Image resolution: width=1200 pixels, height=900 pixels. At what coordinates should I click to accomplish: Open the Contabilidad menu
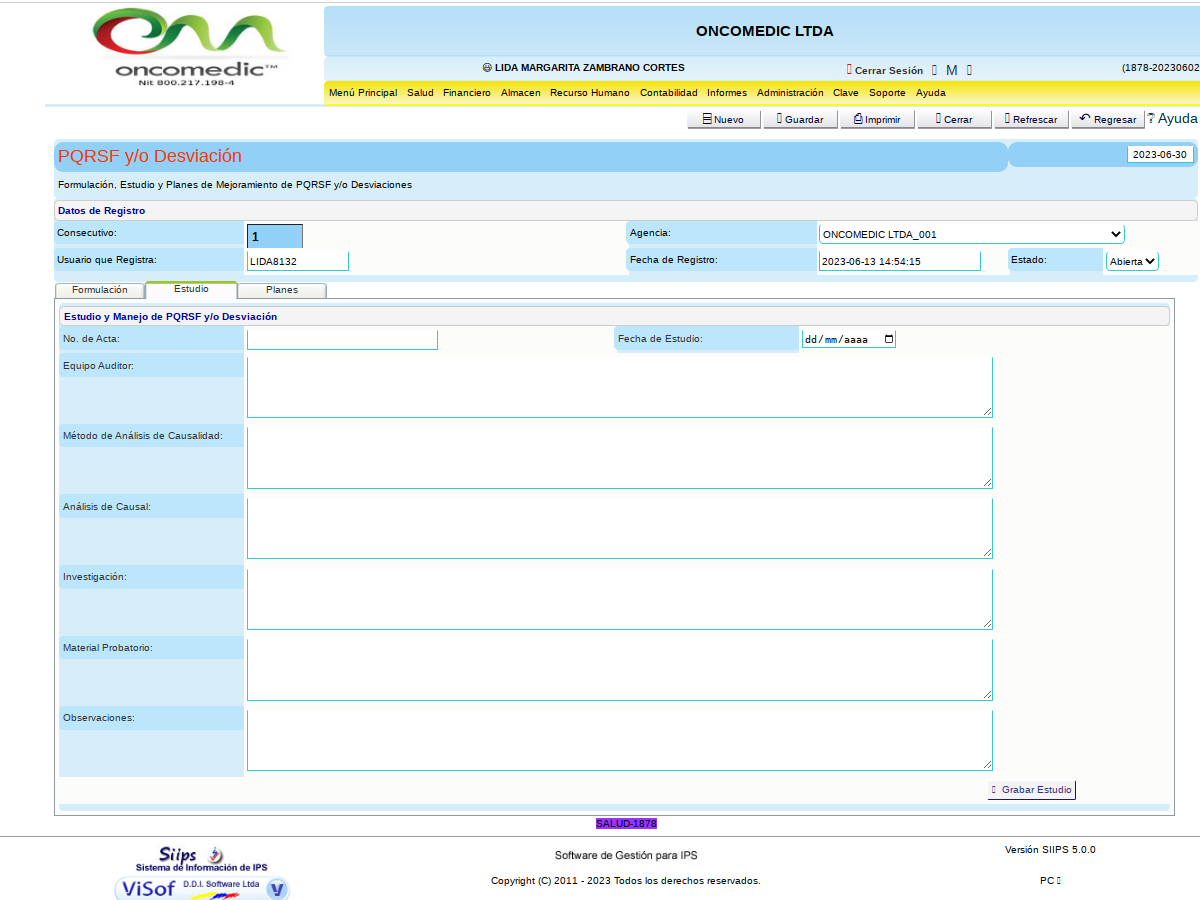click(x=668, y=93)
